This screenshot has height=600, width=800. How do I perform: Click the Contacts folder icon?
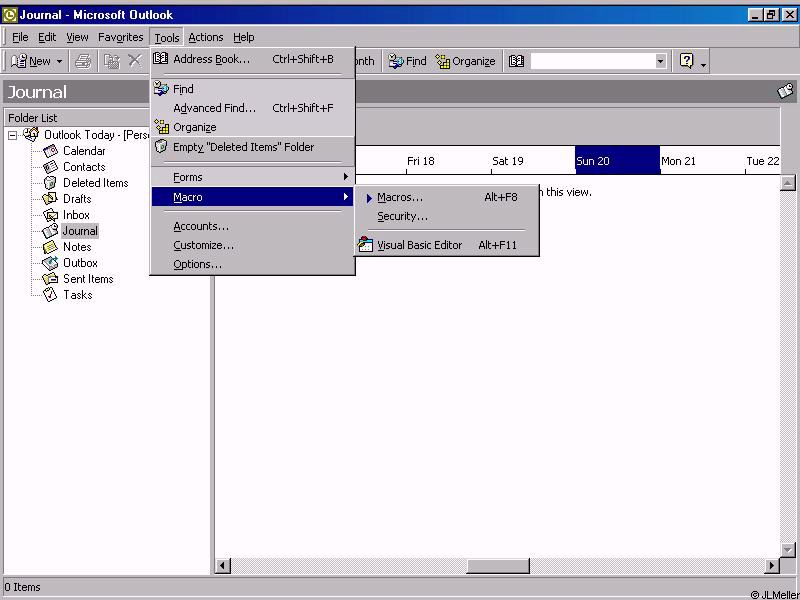tap(51, 167)
